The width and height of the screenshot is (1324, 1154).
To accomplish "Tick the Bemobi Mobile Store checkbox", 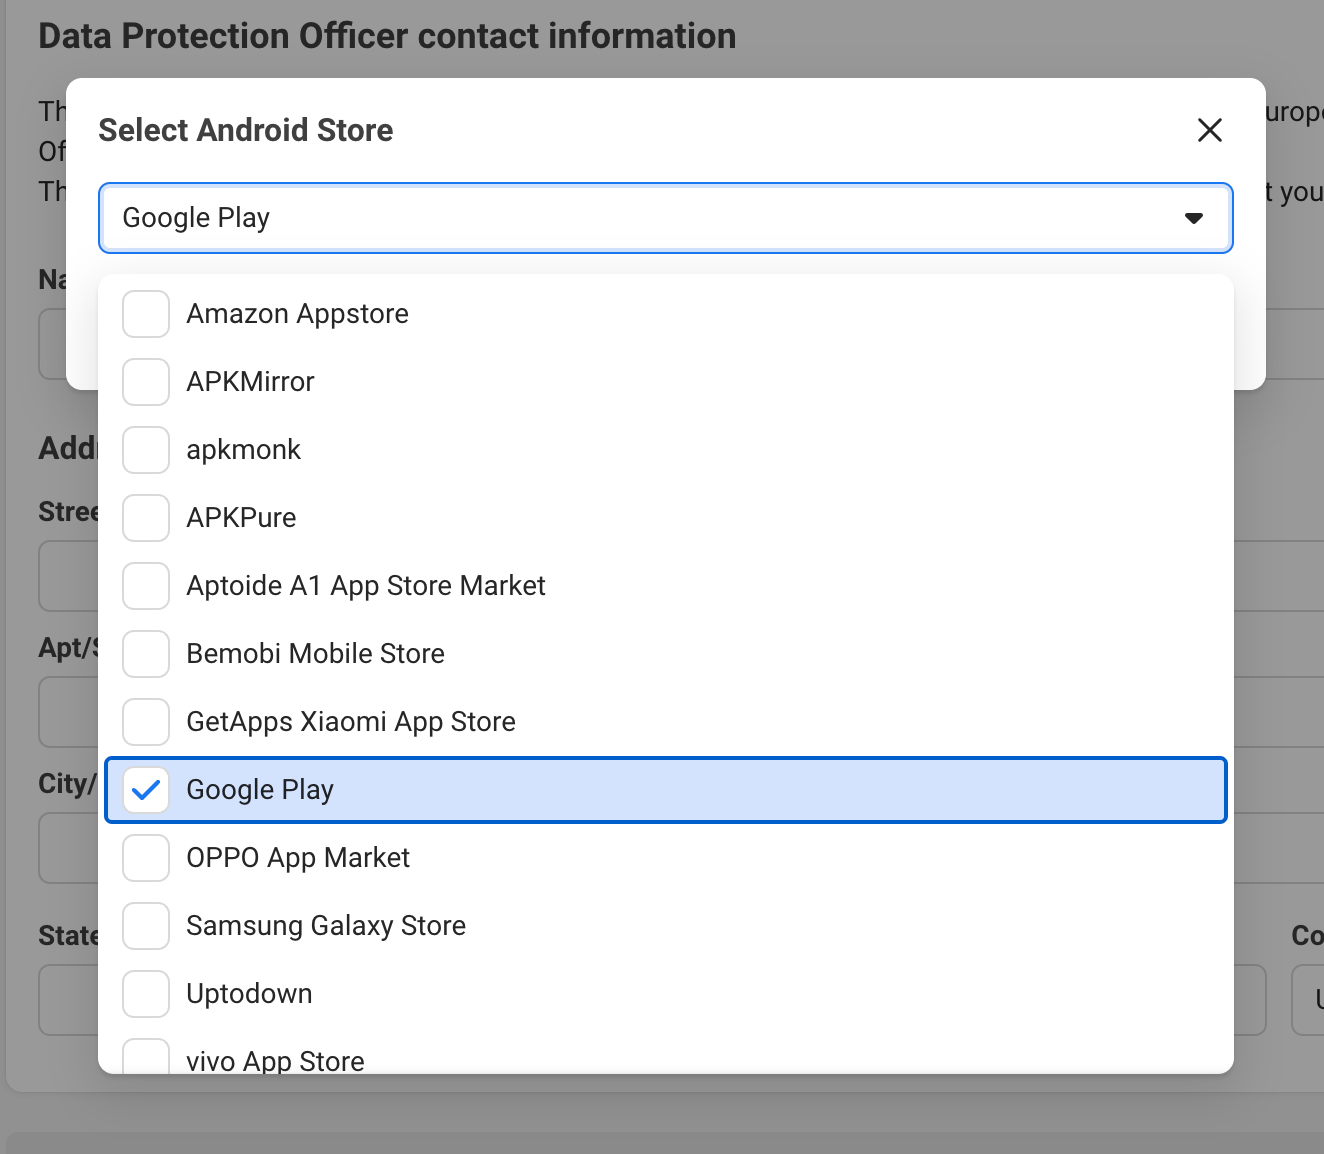I will click(146, 654).
